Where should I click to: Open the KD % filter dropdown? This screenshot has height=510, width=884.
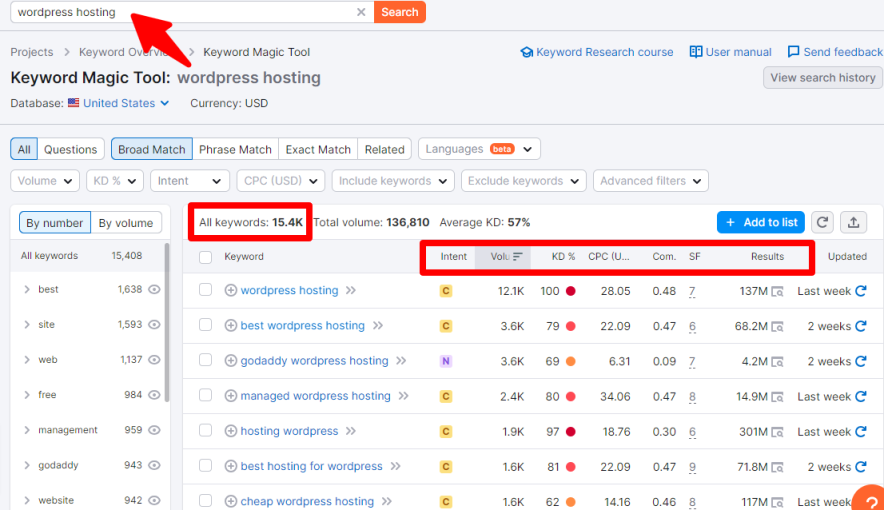[114, 181]
